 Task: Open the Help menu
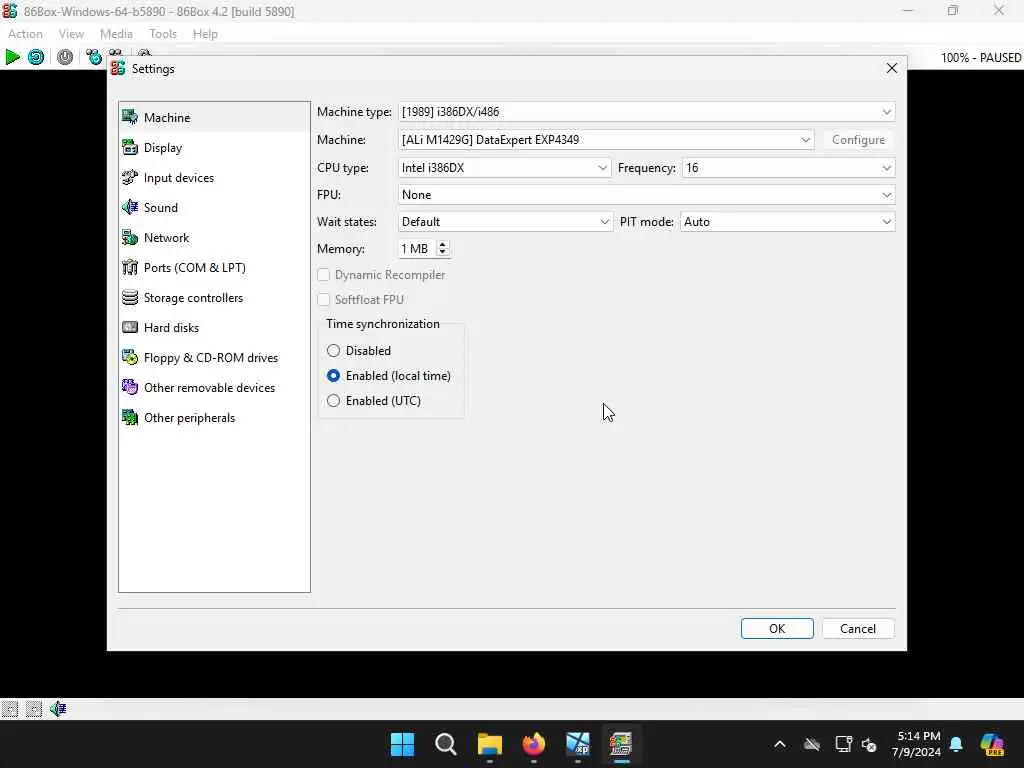click(205, 34)
